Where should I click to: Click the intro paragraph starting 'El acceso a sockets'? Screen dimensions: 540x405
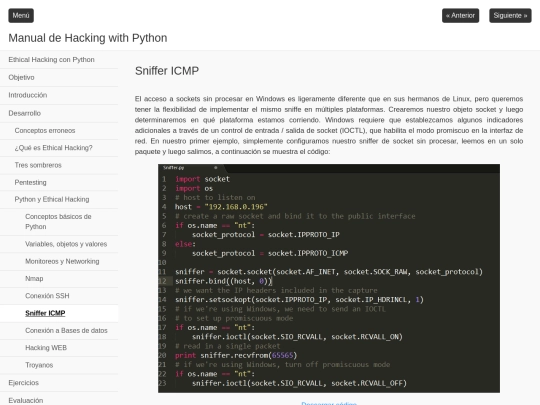point(329,125)
